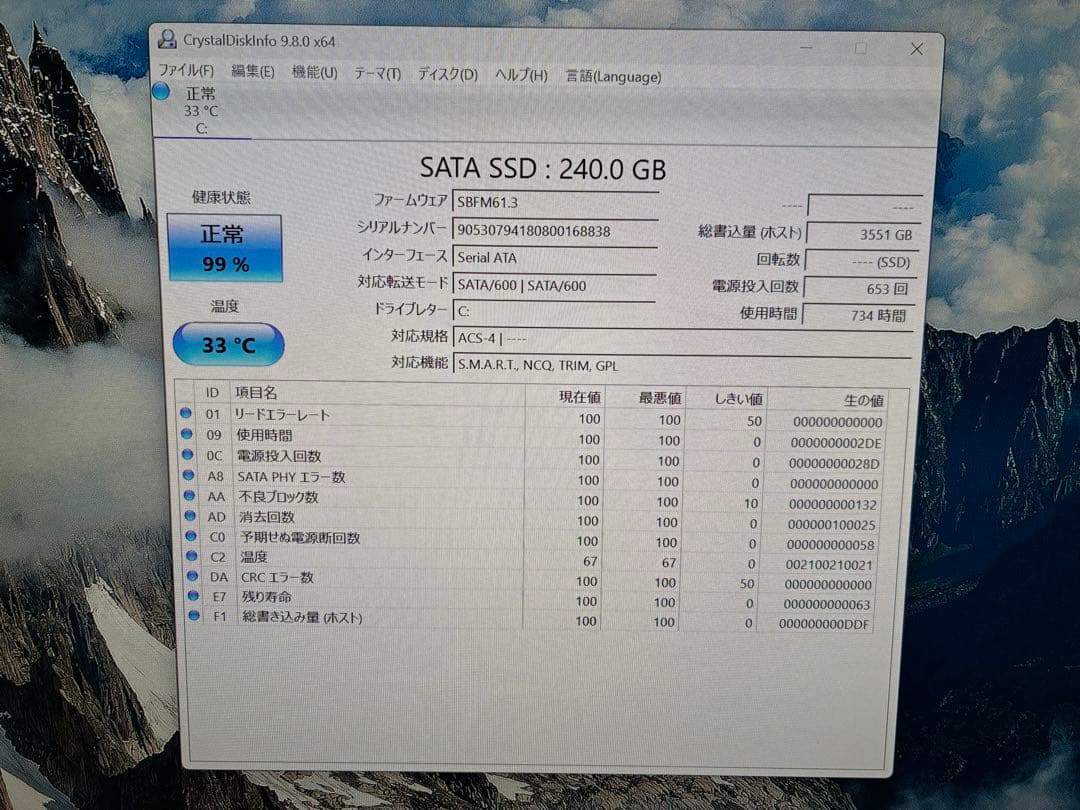This screenshot has width=1080, height=810.
Task: Select the リードエラーレート row name
Action: point(282,415)
